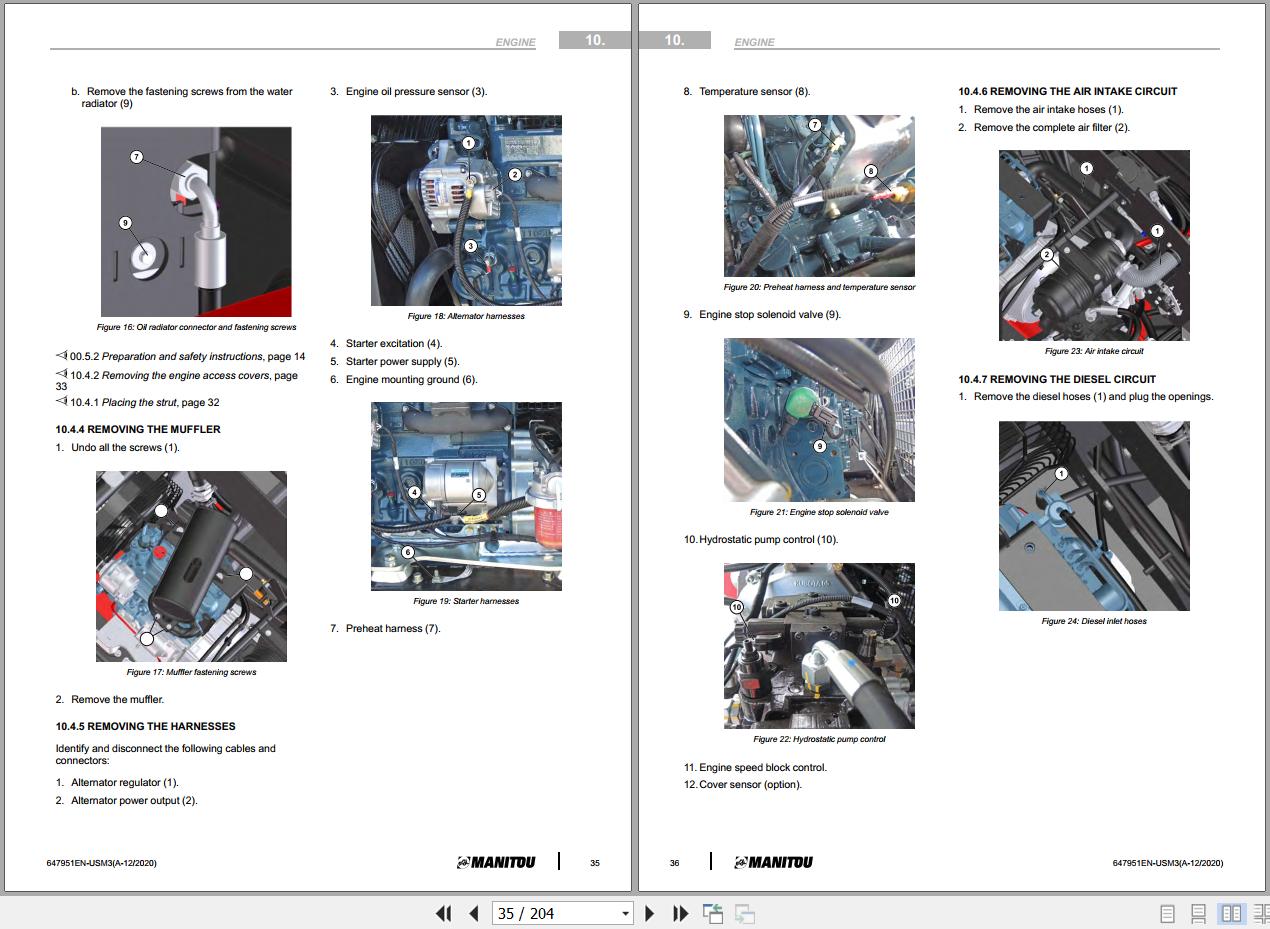This screenshot has height=929, width=1270.
Task: Click the caption 'Figure 22: Hydrostatic pump control'
Action: click(819, 739)
